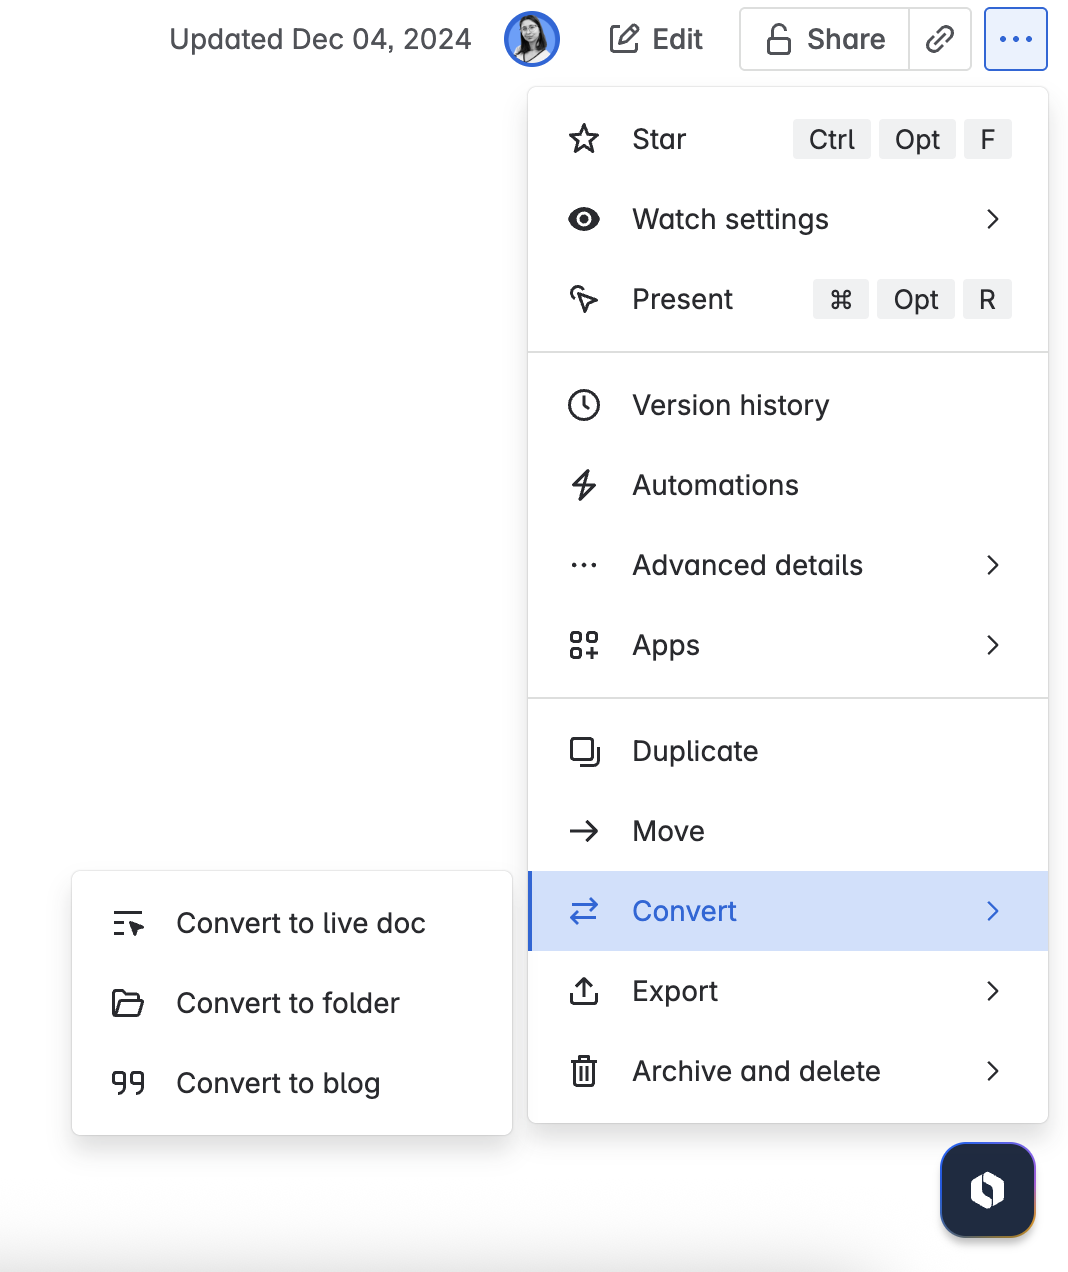
Task: Open Export menu entry
Action: coord(788,991)
